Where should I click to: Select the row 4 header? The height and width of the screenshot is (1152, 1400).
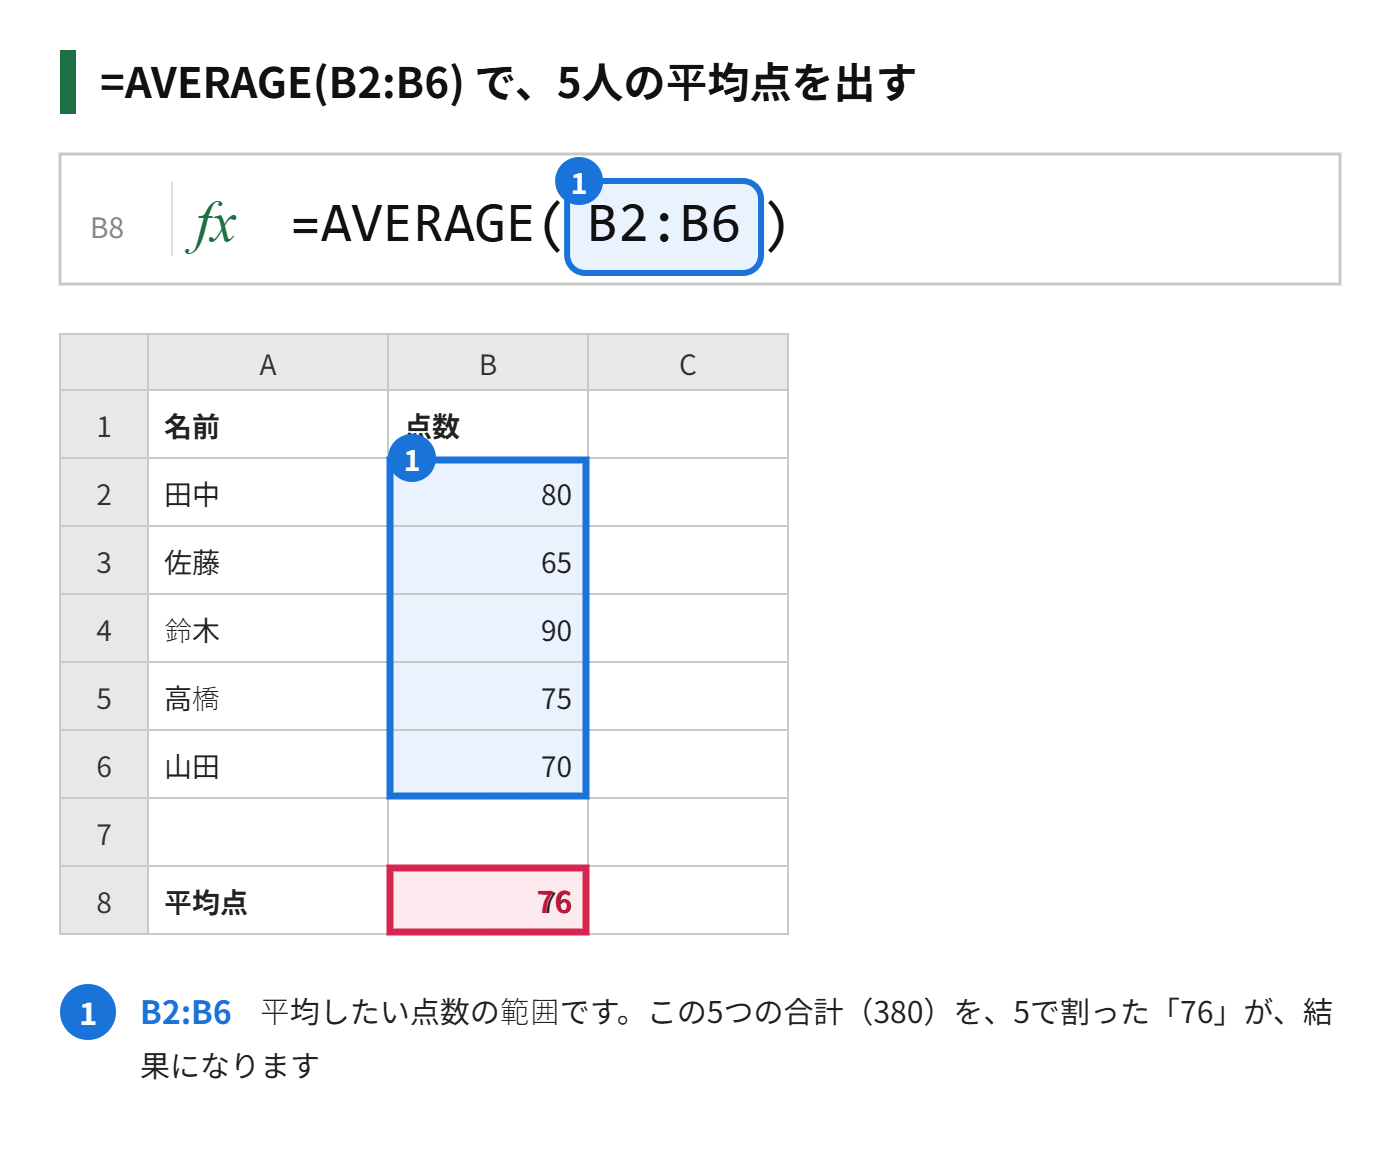104,629
